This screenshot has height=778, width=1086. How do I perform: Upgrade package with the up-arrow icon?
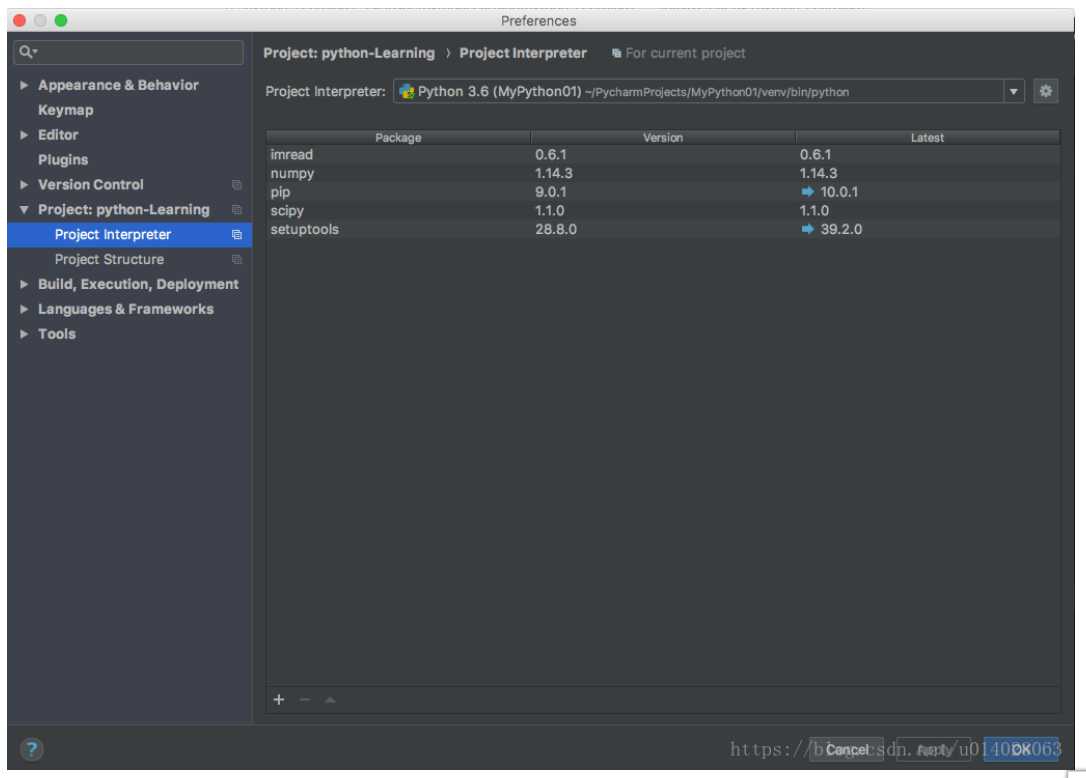pyautogui.click(x=330, y=700)
